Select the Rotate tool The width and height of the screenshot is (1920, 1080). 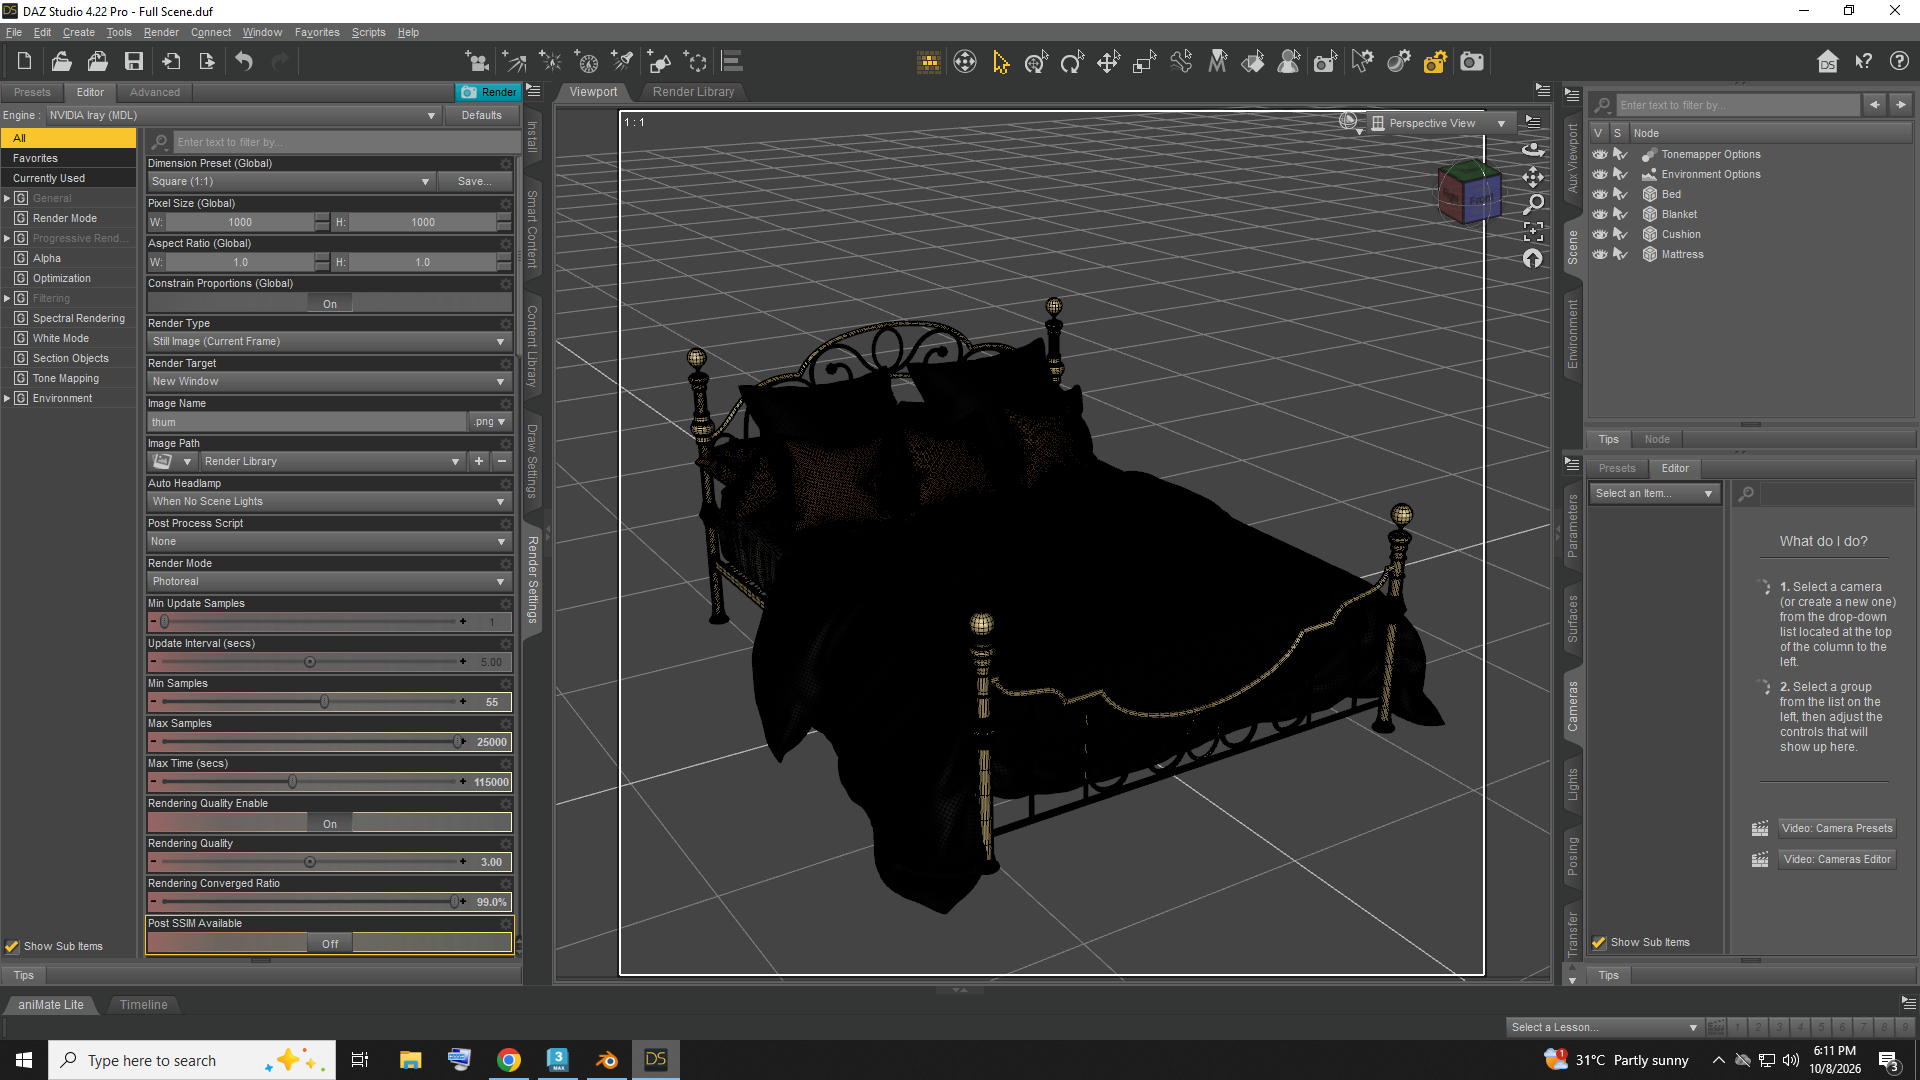click(x=1072, y=62)
